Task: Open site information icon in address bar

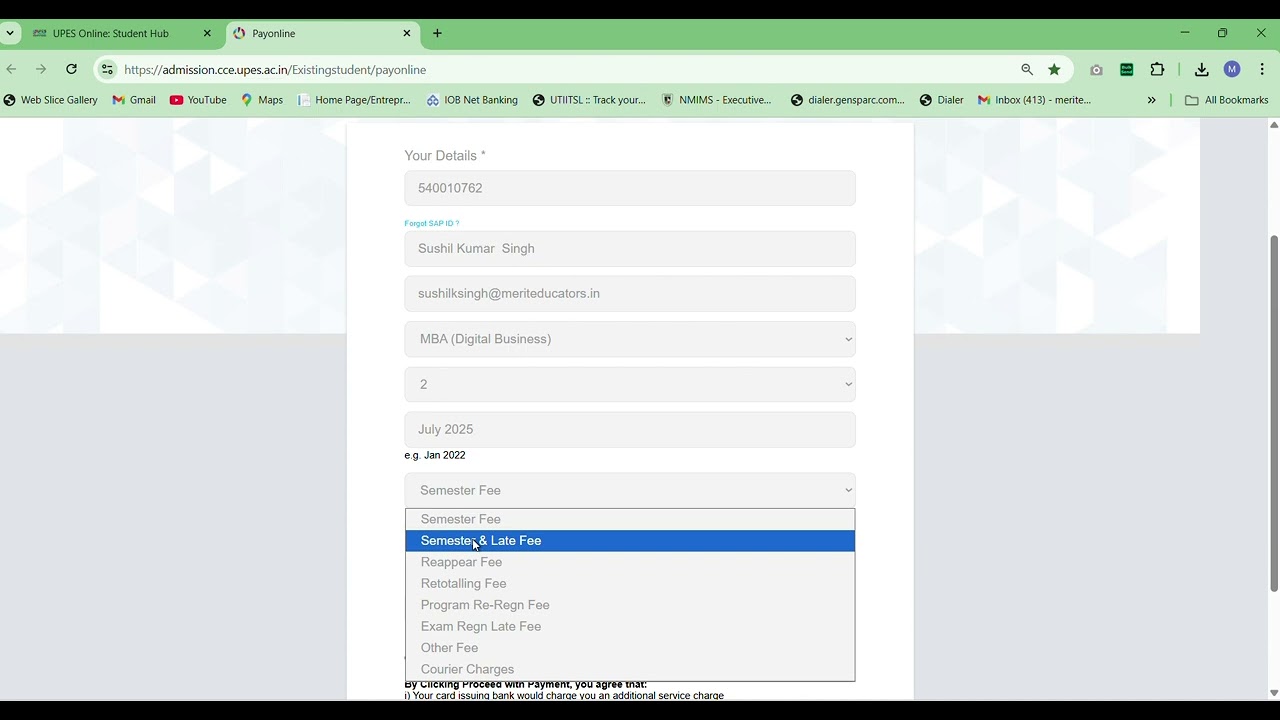Action: 107,69
